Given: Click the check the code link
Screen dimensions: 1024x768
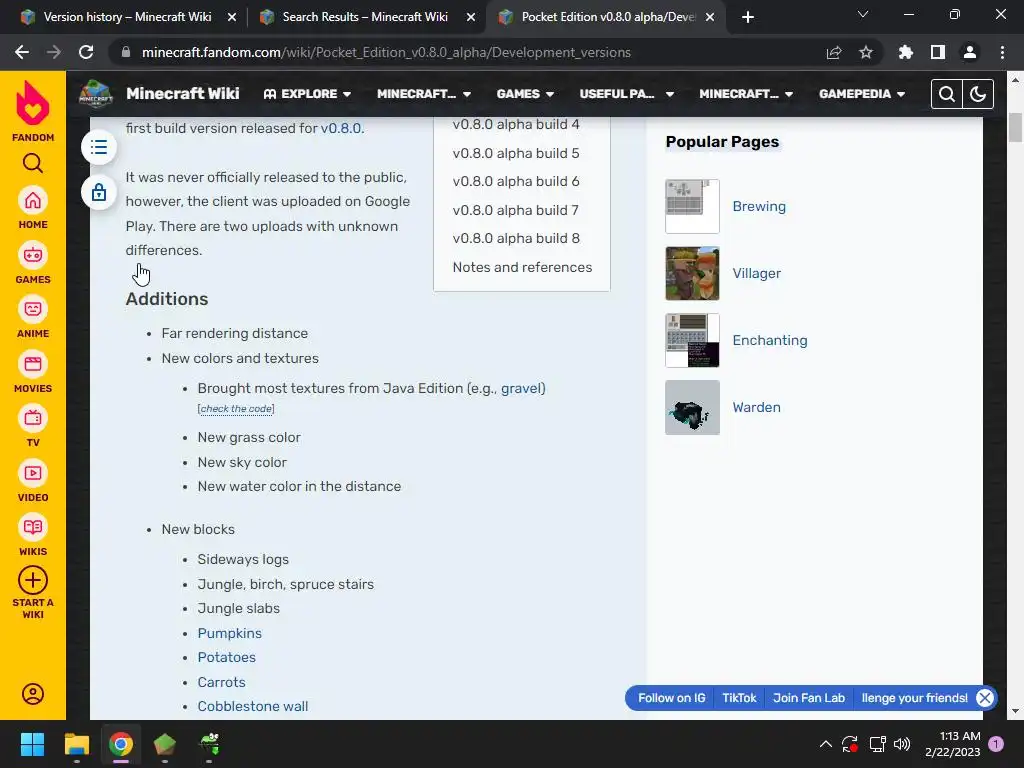Looking at the screenshot, I should (x=236, y=409).
